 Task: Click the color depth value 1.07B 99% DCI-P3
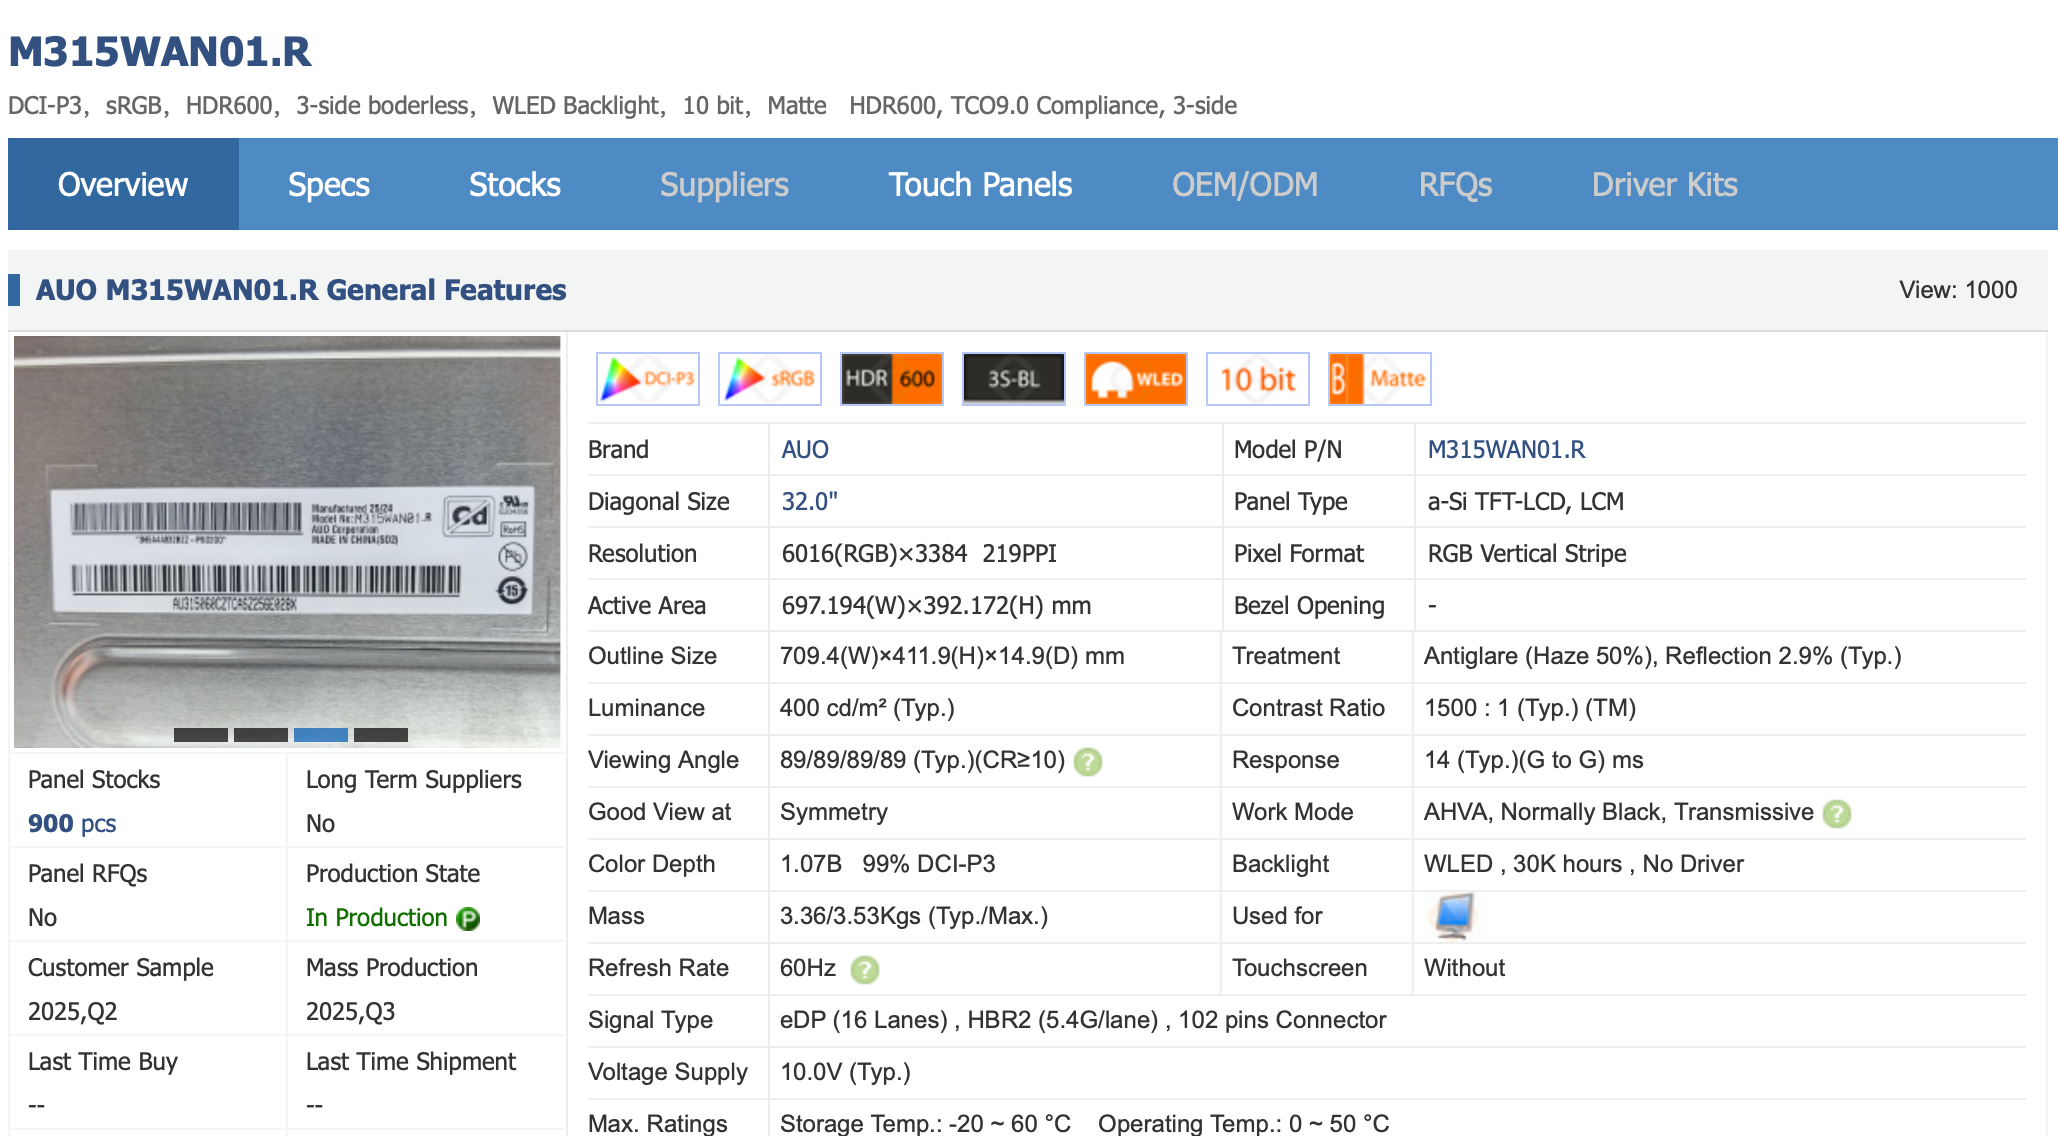pos(888,864)
